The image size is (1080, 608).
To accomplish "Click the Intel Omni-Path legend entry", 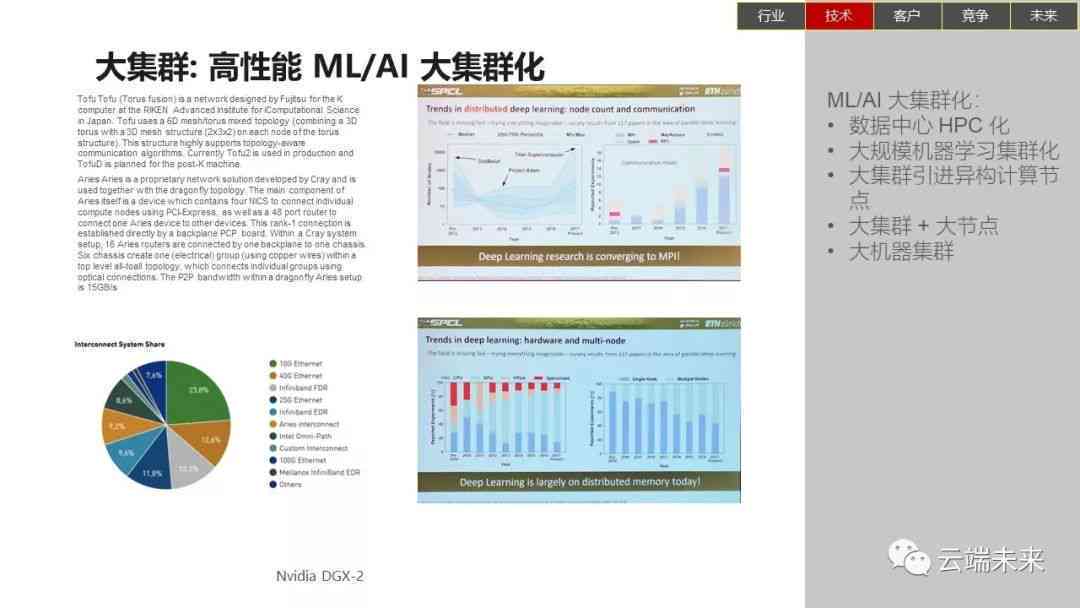I will click(x=300, y=436).
